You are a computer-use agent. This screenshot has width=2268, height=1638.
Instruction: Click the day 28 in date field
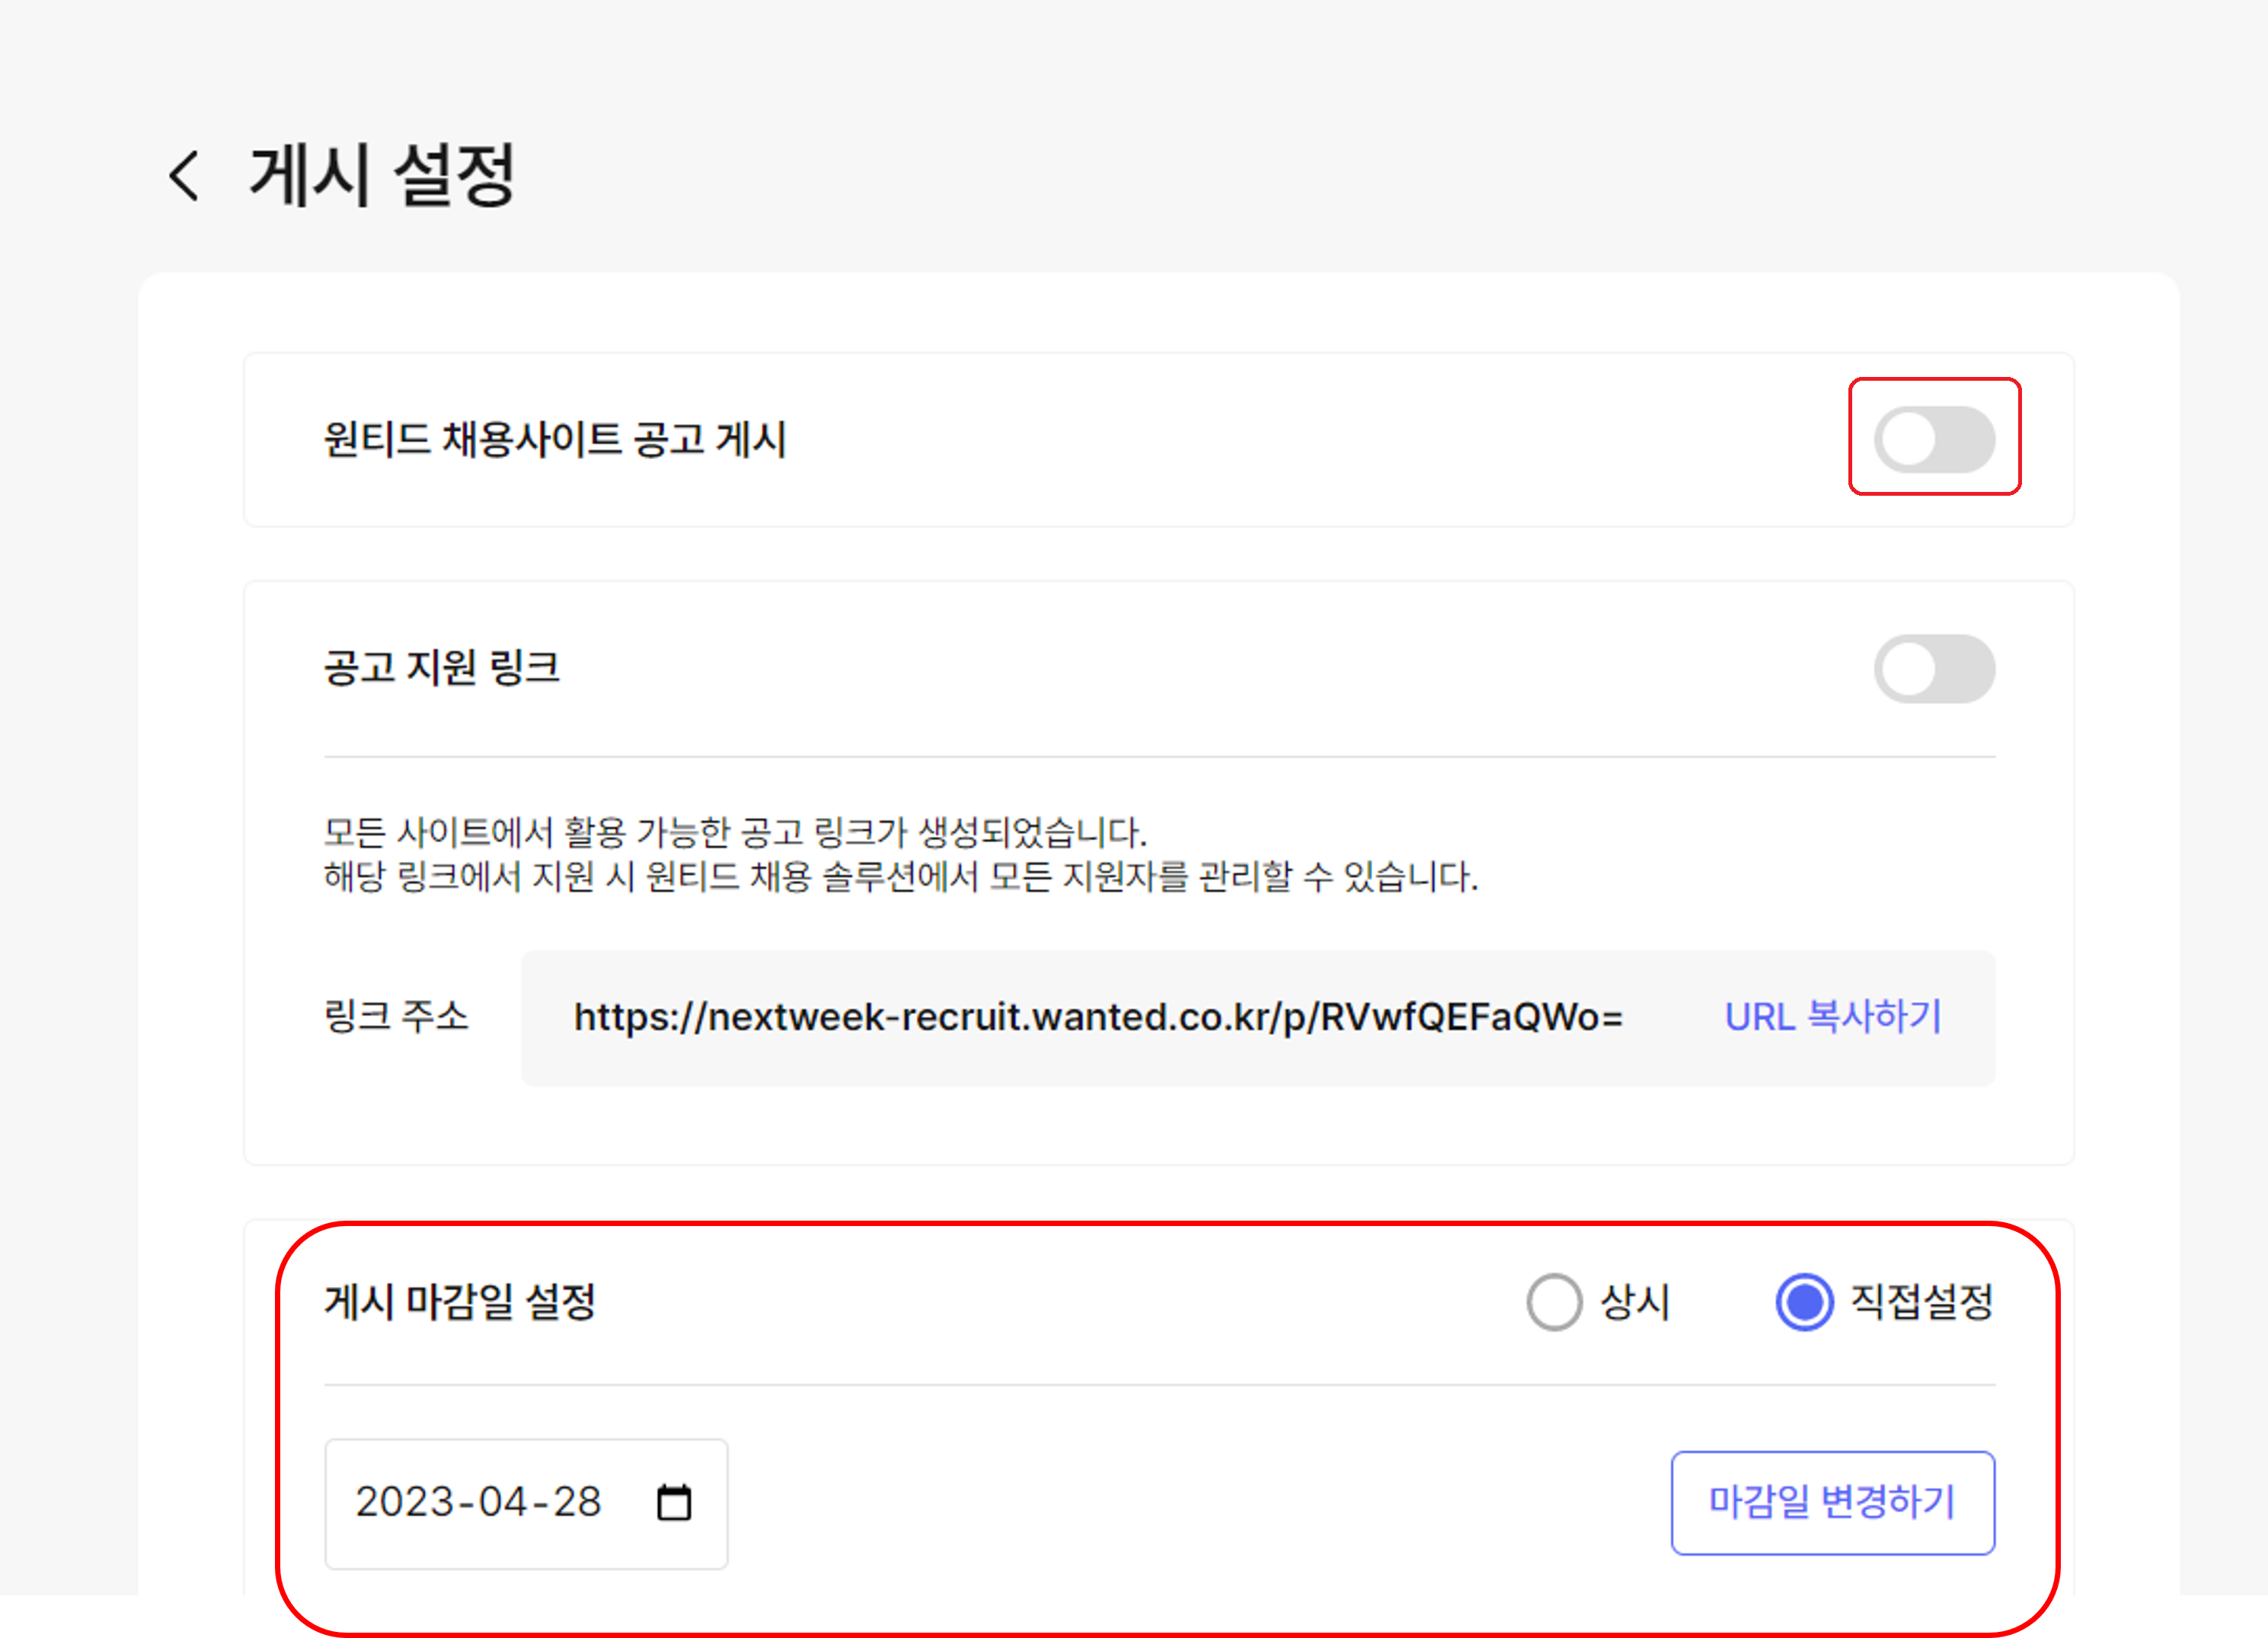tap(577, 1502)
